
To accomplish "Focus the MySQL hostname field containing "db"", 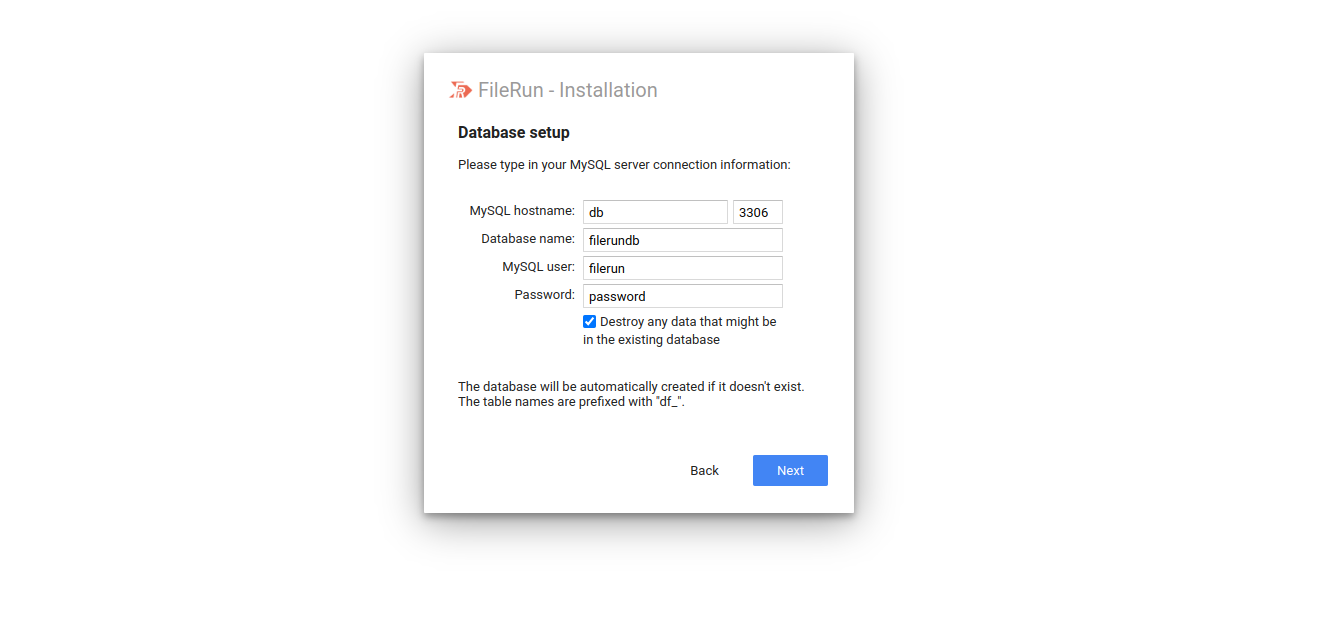I will pos(655,212).
